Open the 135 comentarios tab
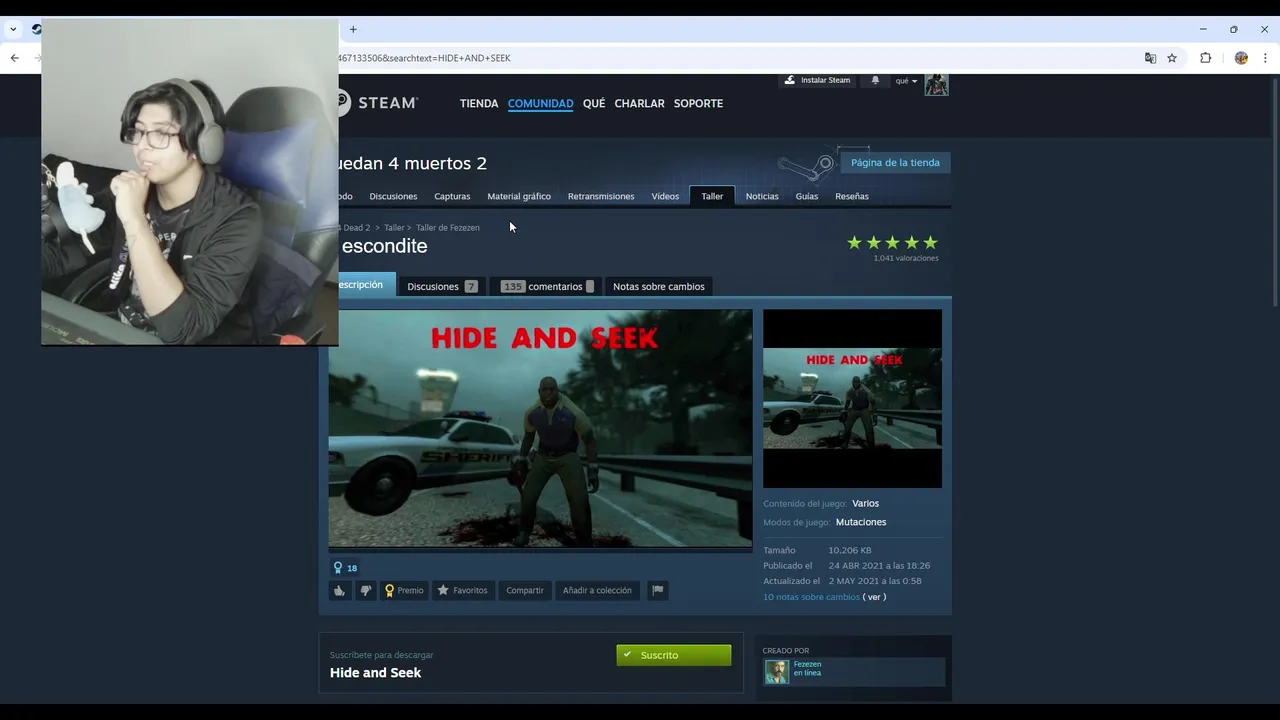The image size is (1280, 720). point(547,286)
